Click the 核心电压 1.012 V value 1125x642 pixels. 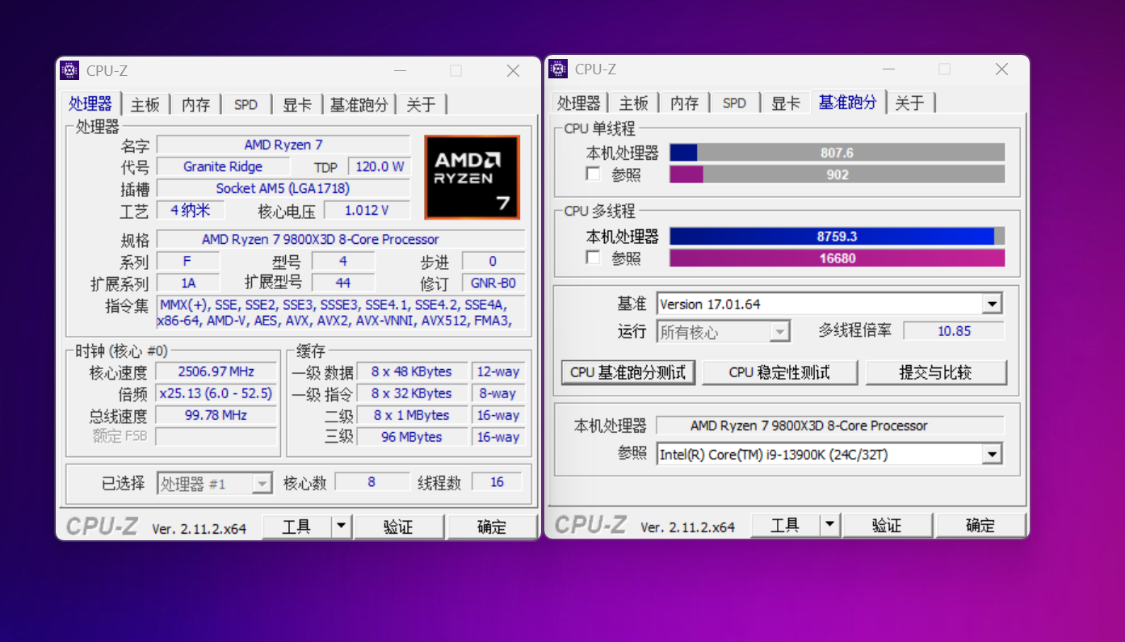367,210
